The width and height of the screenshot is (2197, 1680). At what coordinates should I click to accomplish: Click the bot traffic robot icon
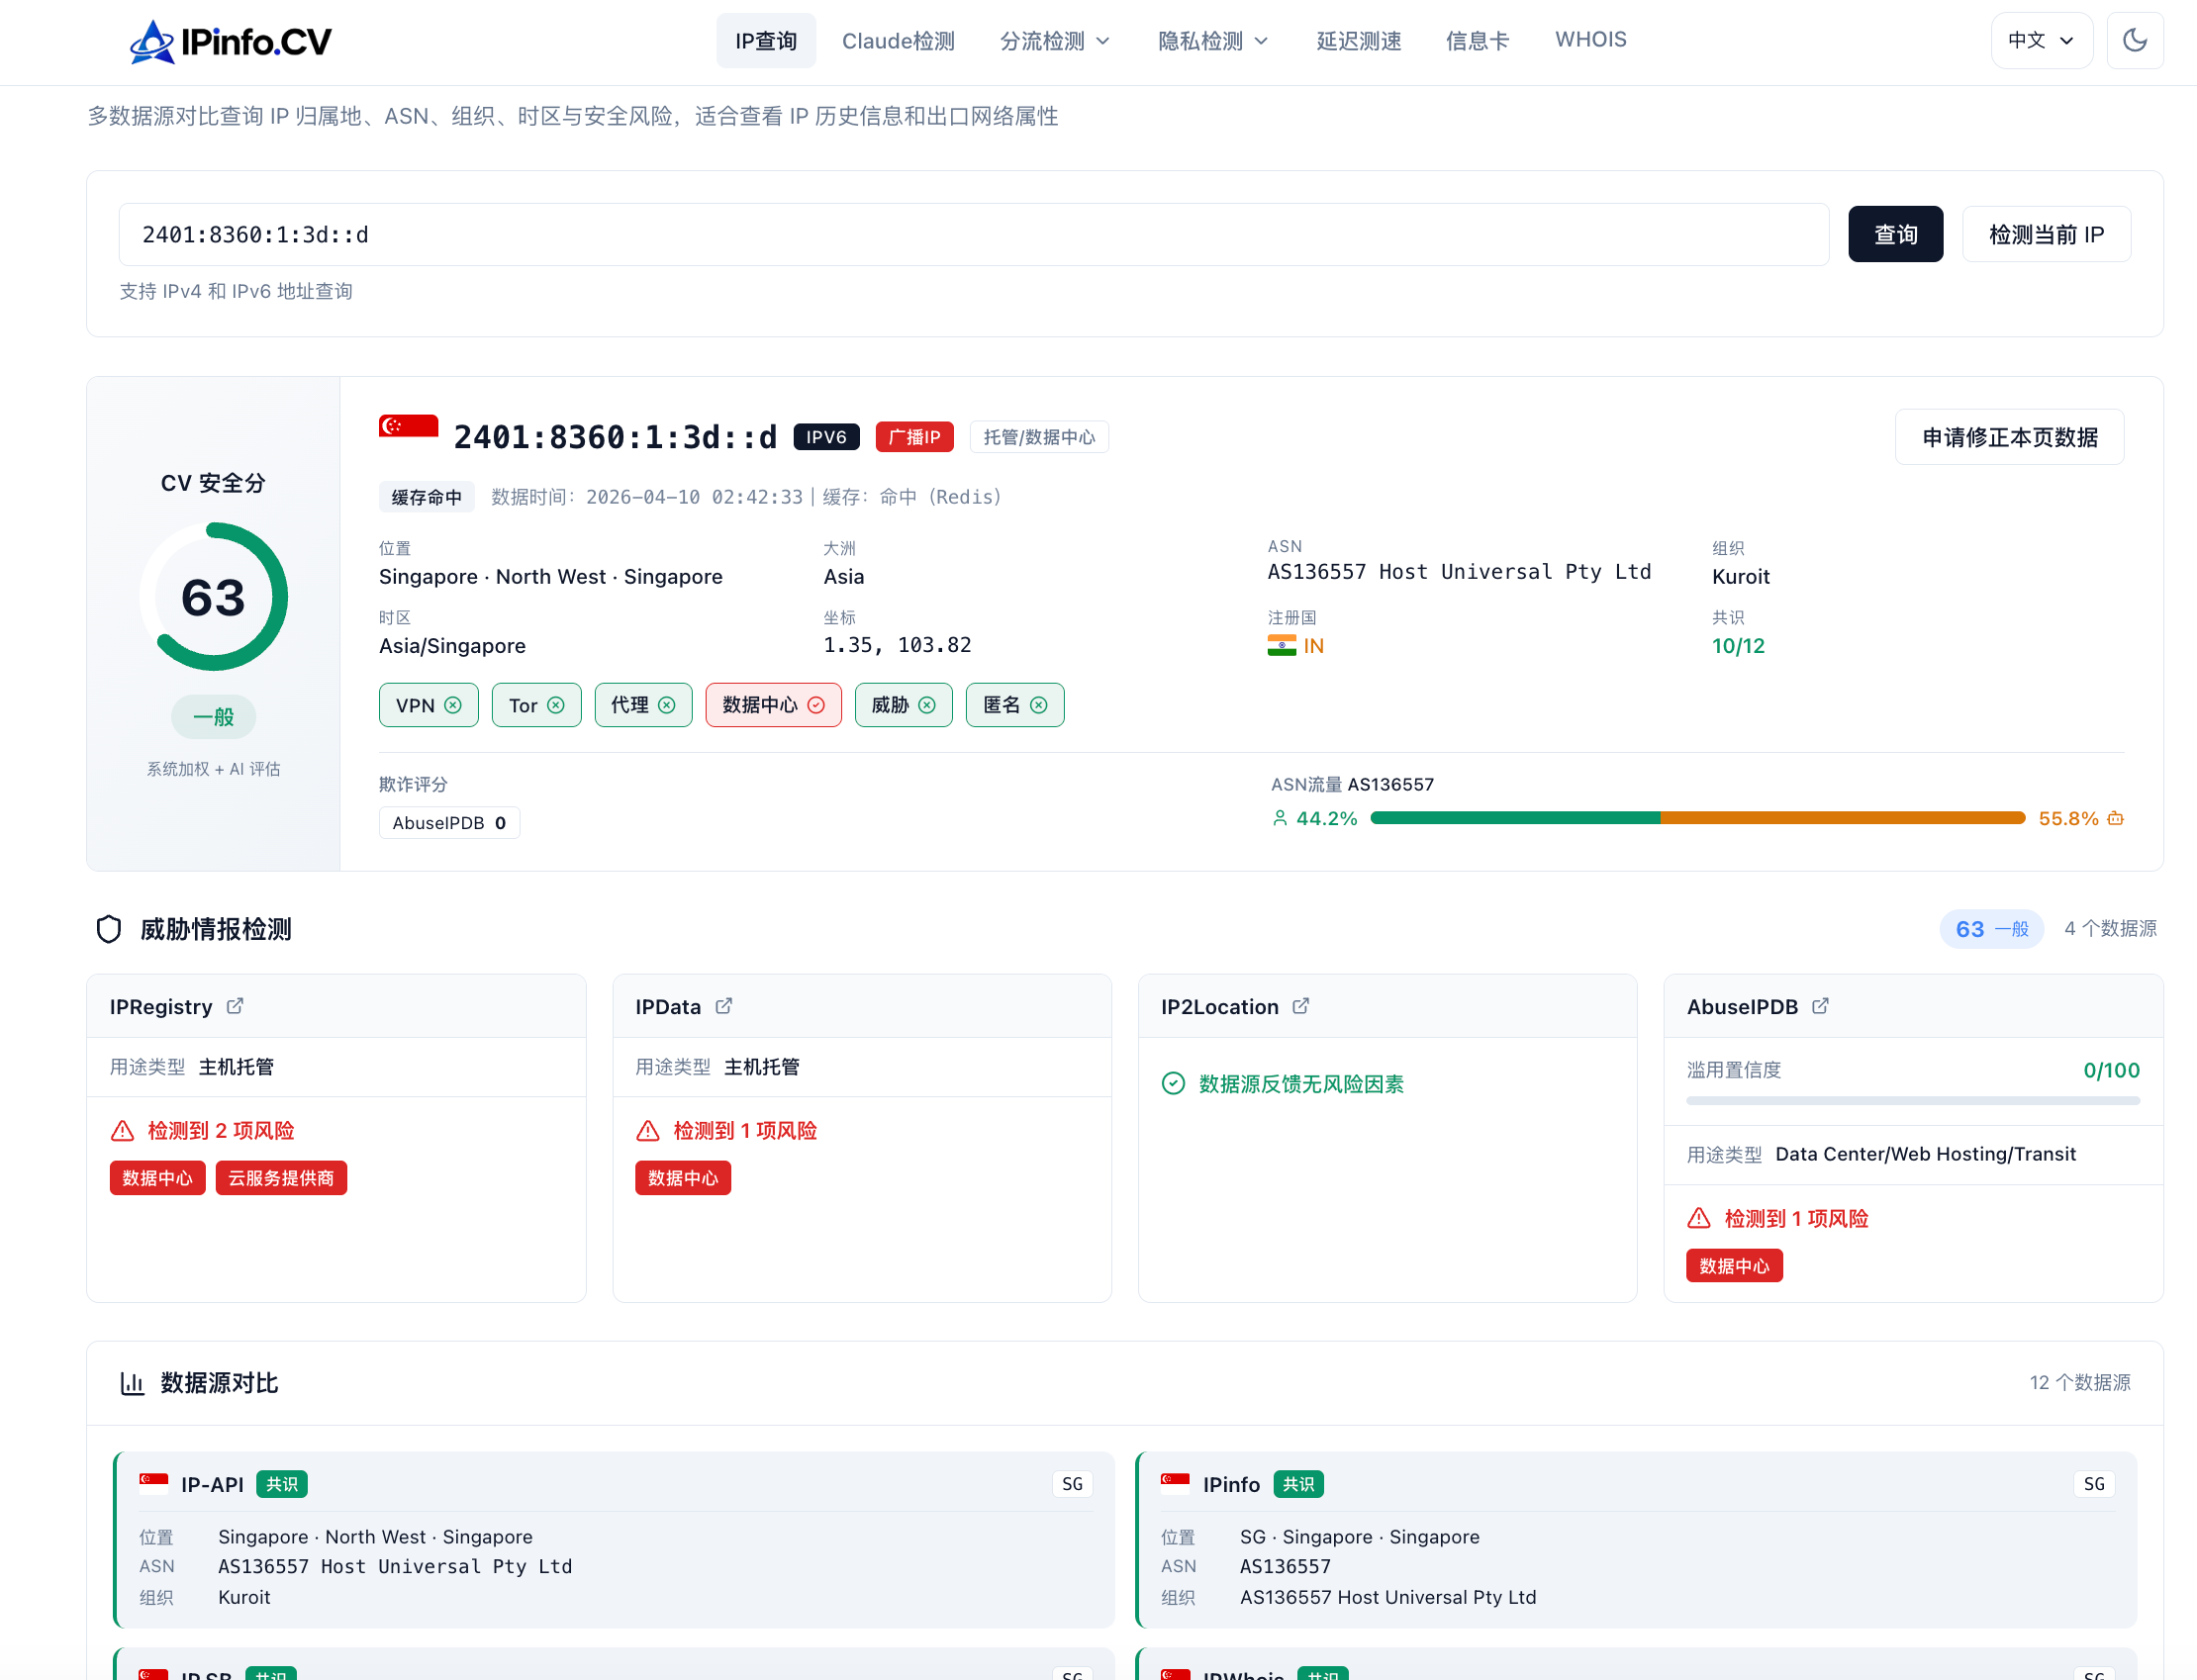2115,818
